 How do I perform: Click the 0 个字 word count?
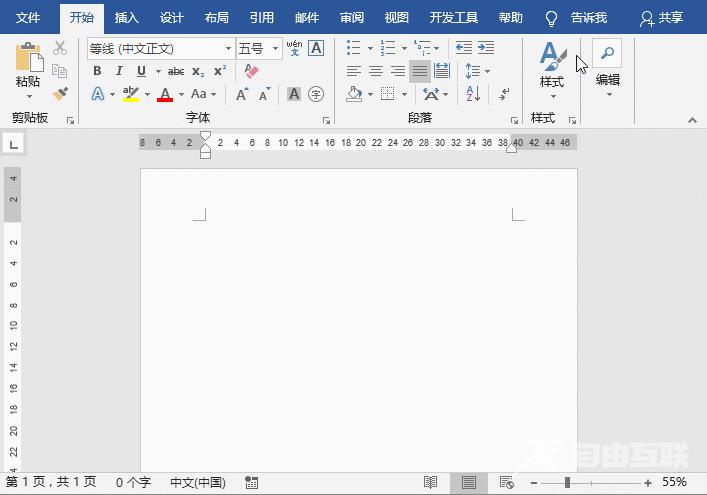133,483
